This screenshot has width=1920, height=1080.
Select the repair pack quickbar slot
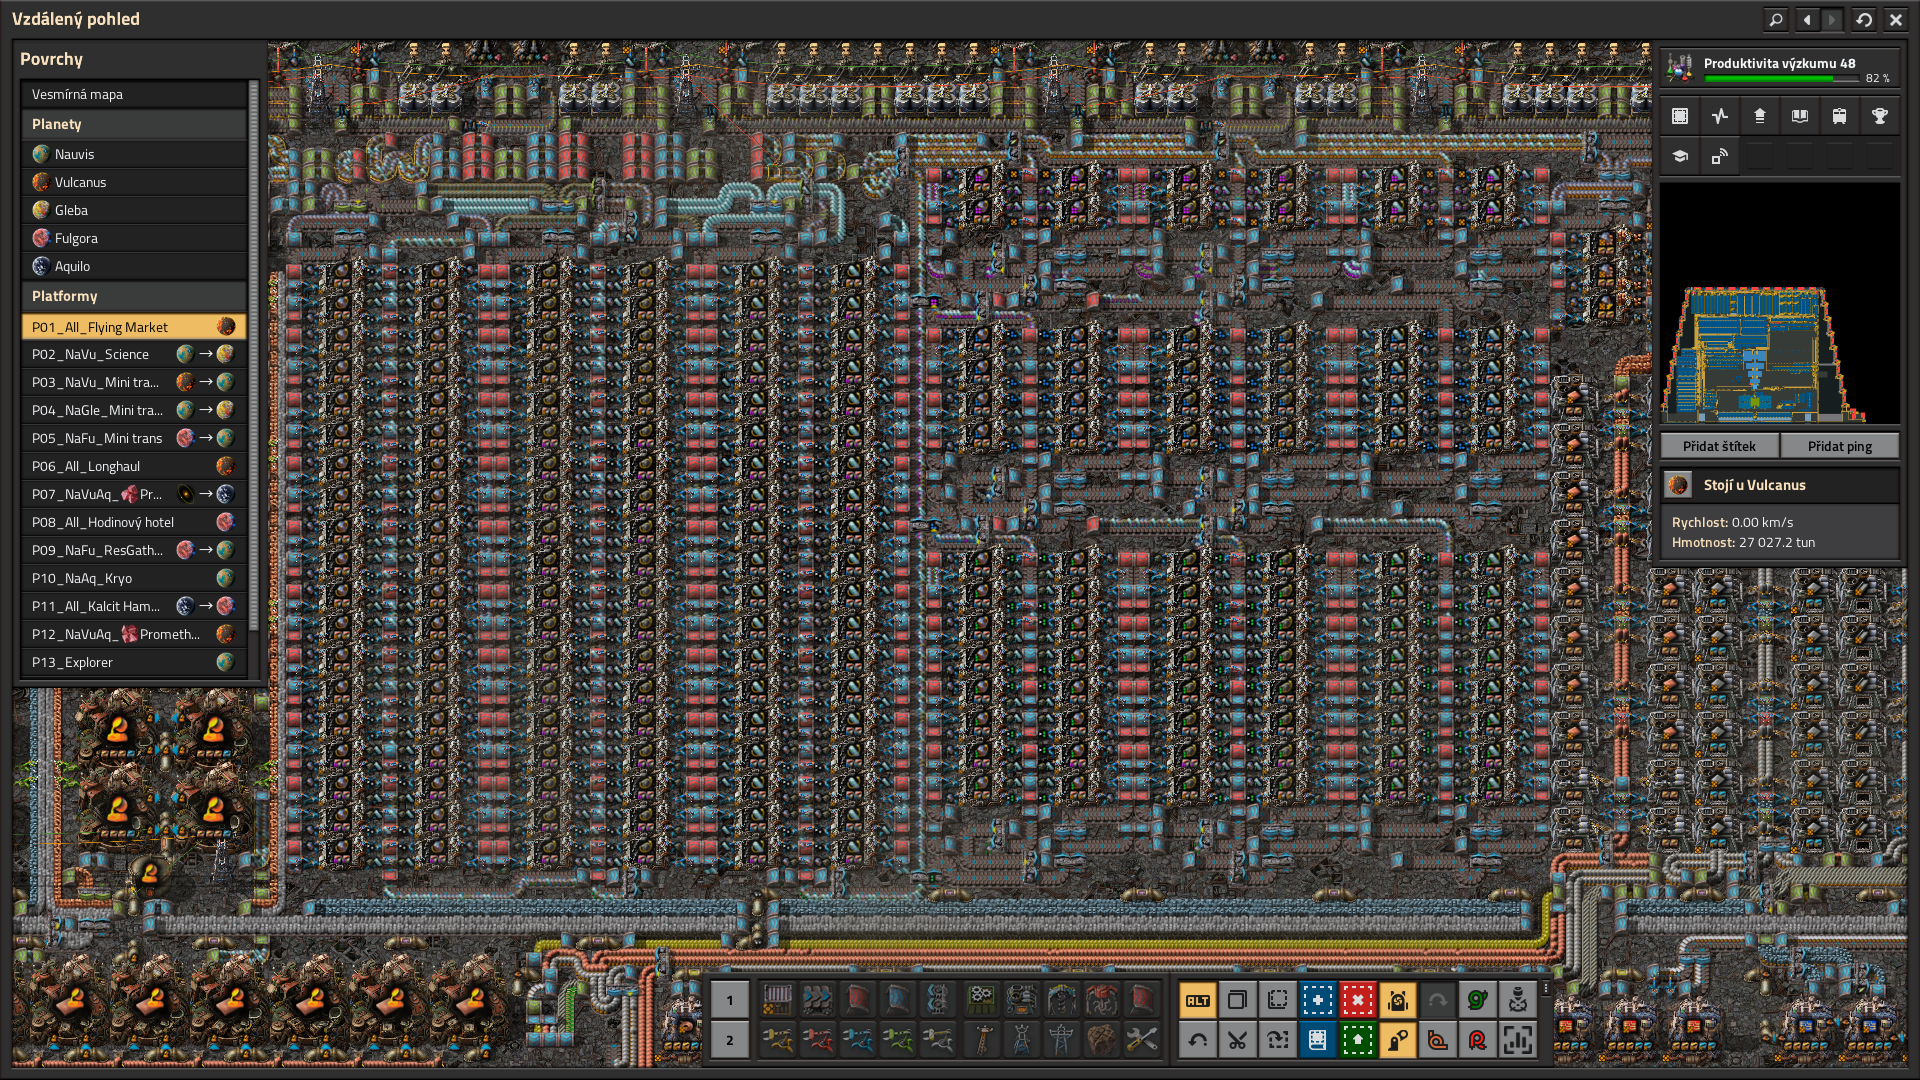1141,1040
